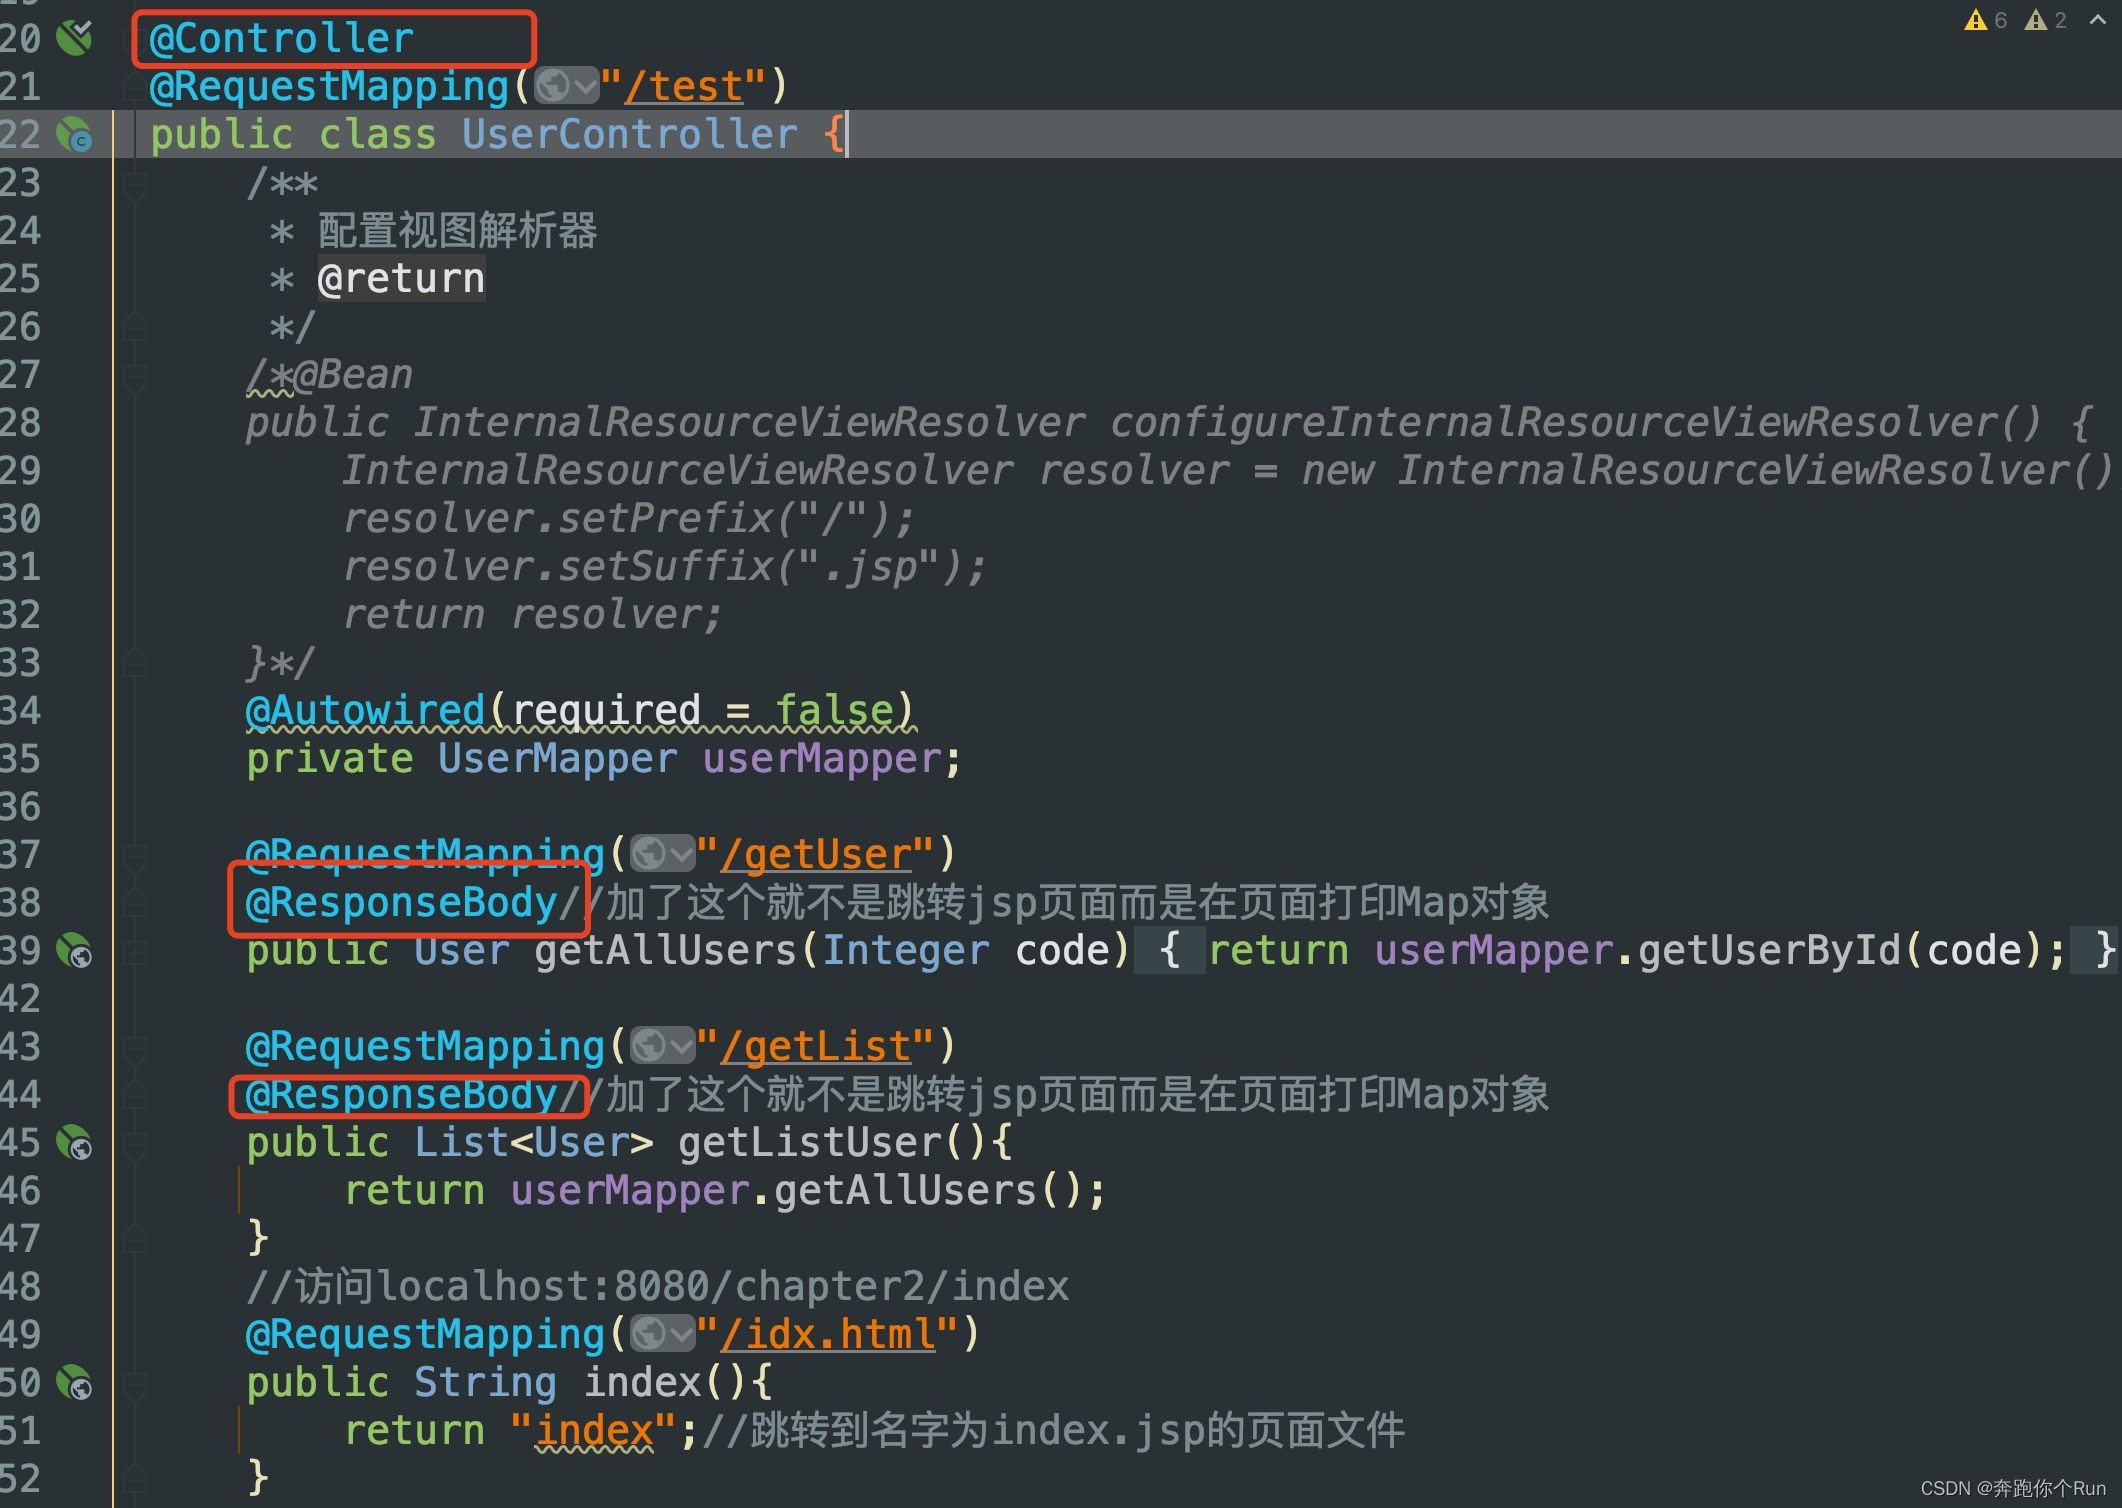Click line number 34 in the gutter
Screen dimensions: 2122x1508
(22, 709)
